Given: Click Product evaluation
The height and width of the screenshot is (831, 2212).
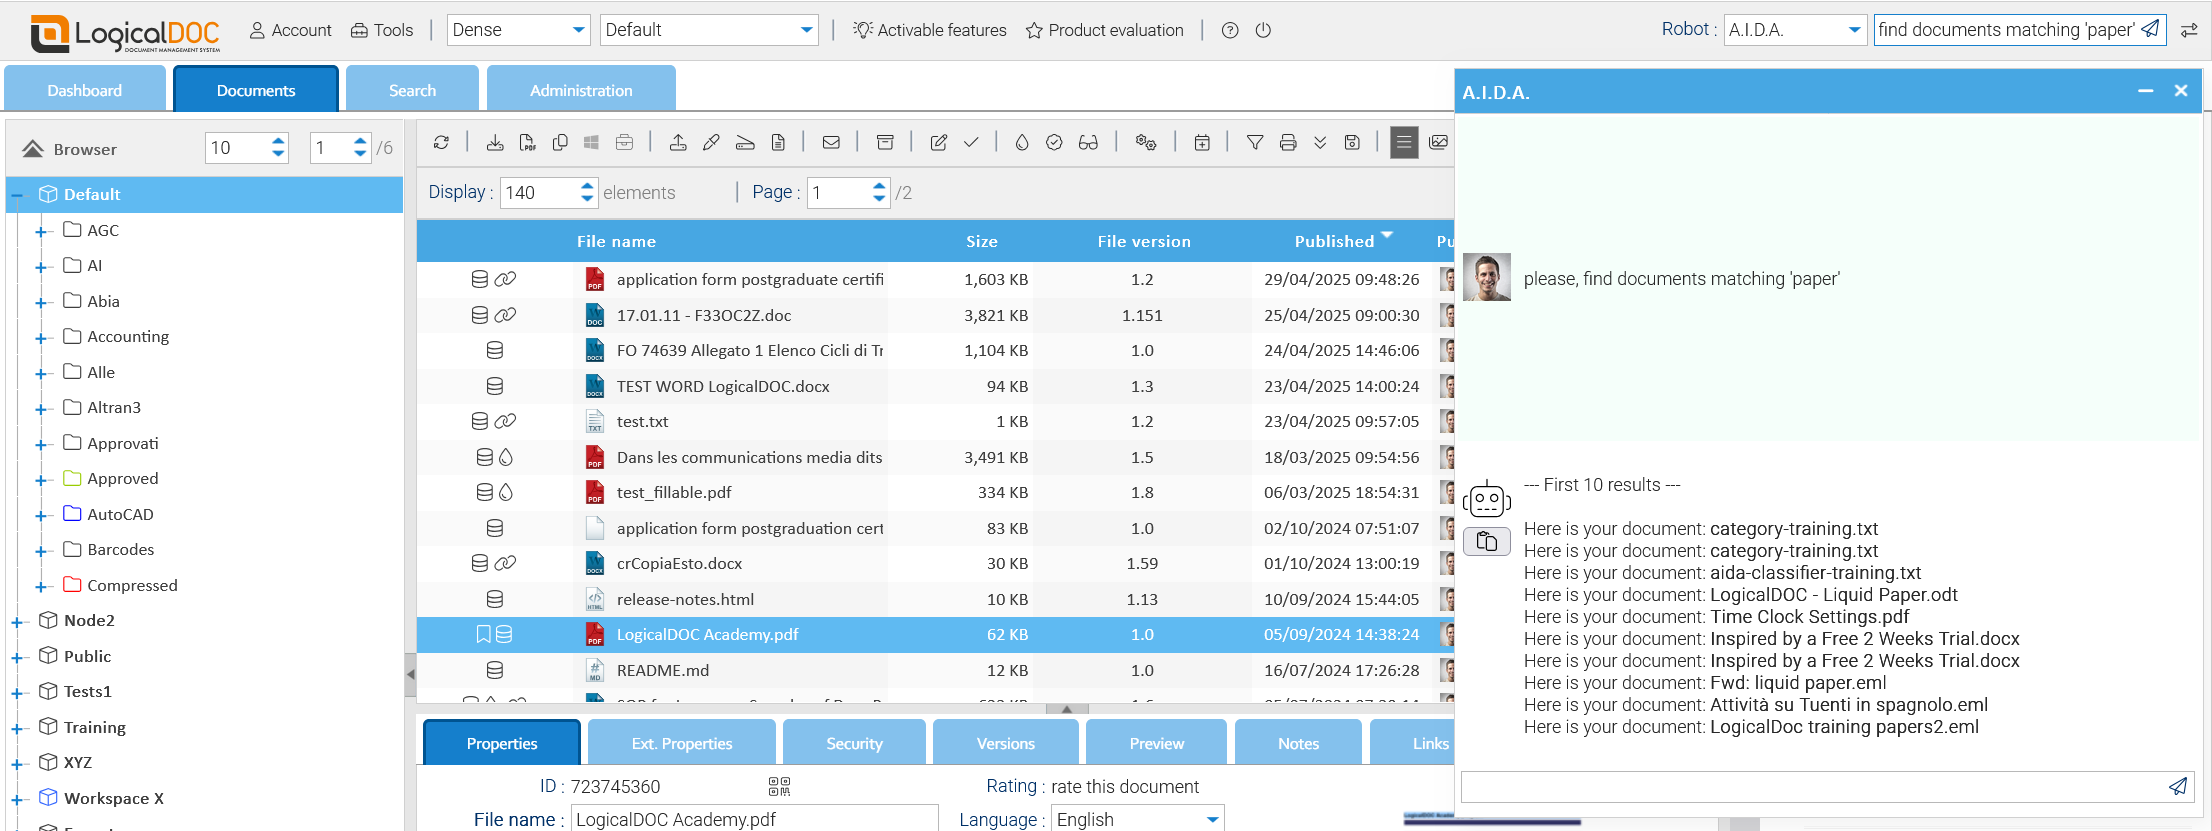Looking at the screenshot, I should point(1105,30).
